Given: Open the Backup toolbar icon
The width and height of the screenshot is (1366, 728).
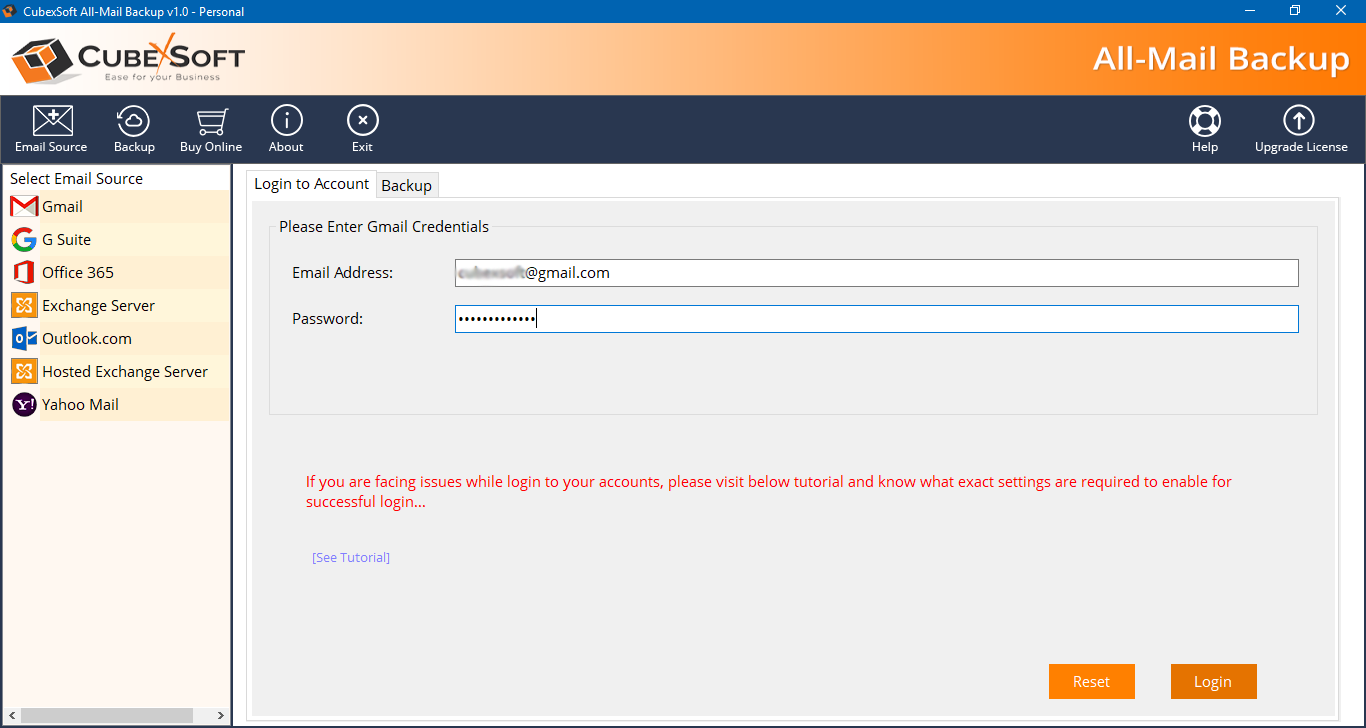Looking at the screenshot, I should [134, 122].
